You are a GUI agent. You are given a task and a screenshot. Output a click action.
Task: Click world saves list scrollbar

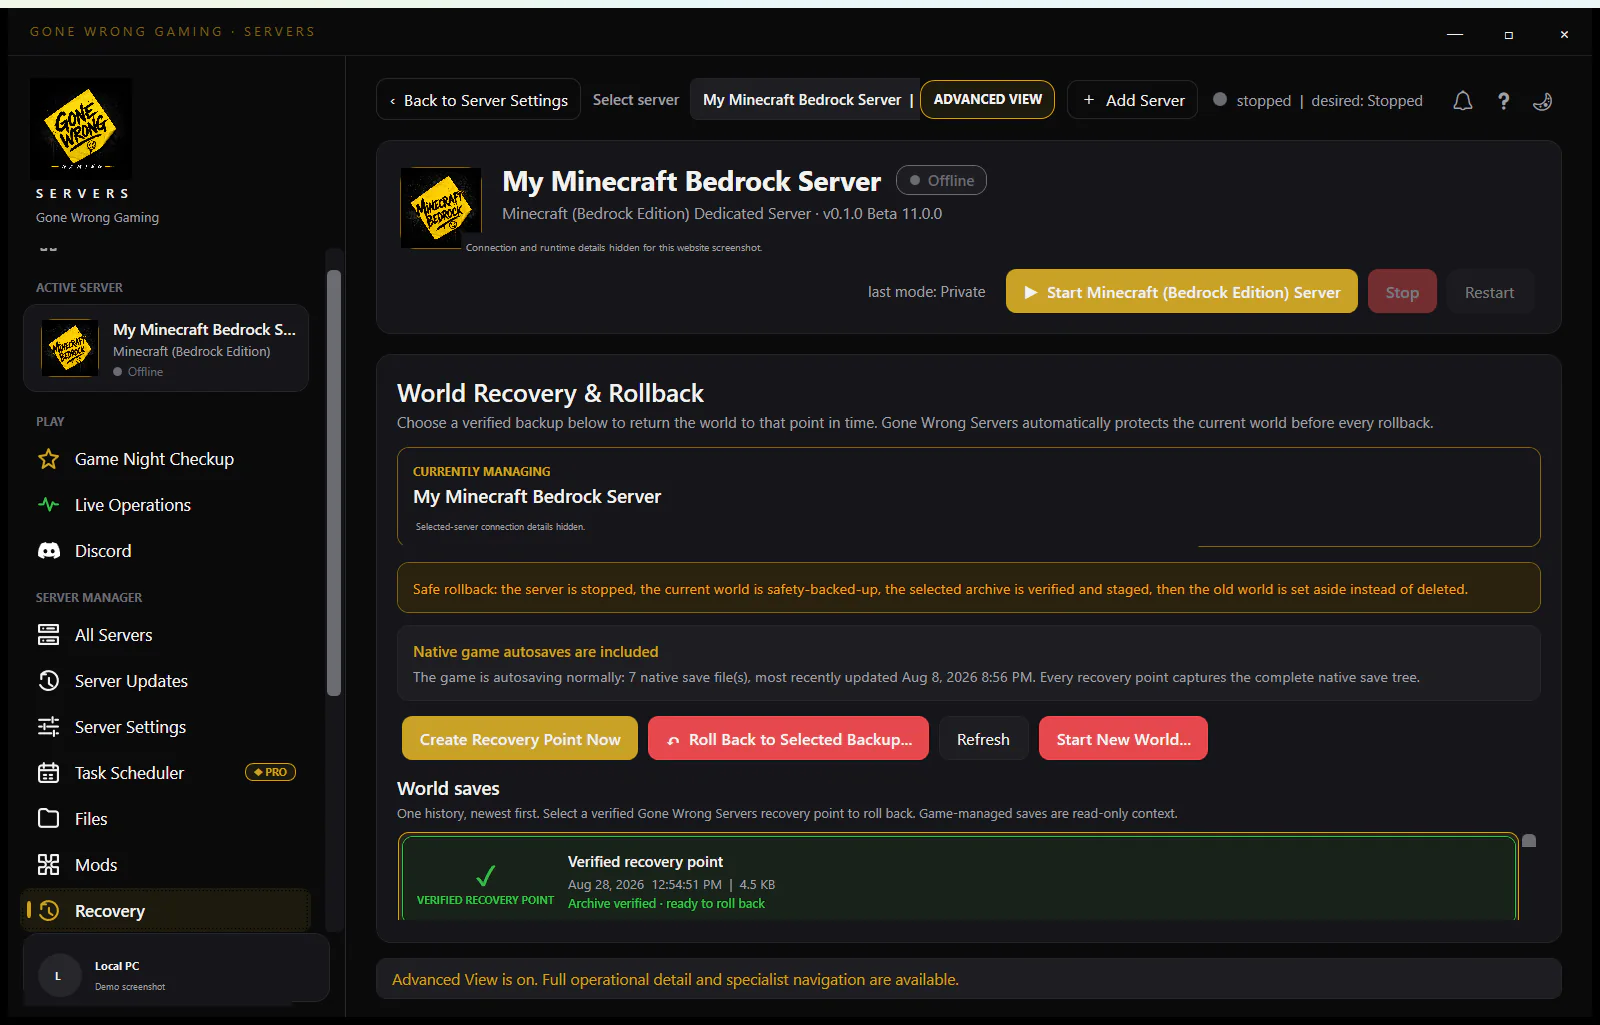(1529, 841)
